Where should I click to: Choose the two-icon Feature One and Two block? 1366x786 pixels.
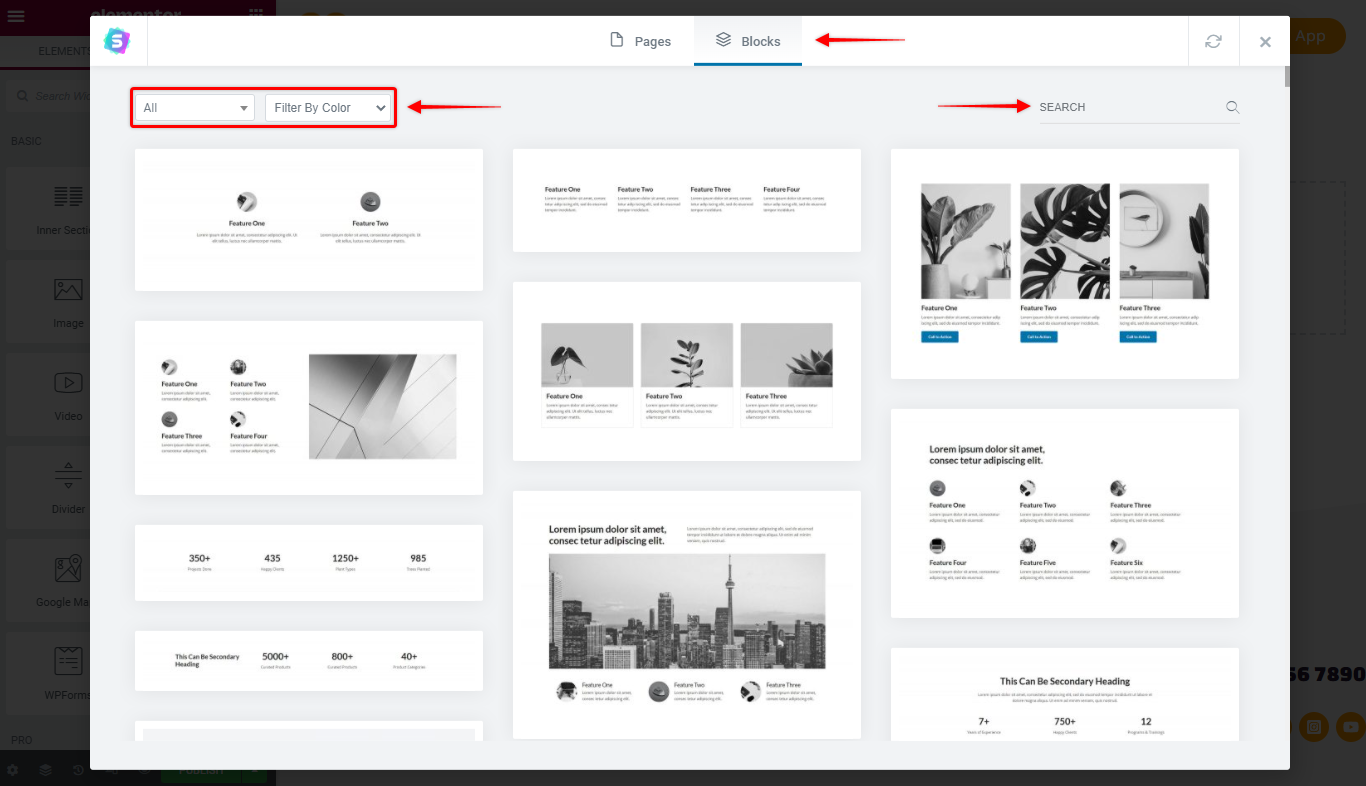[309, 220]
